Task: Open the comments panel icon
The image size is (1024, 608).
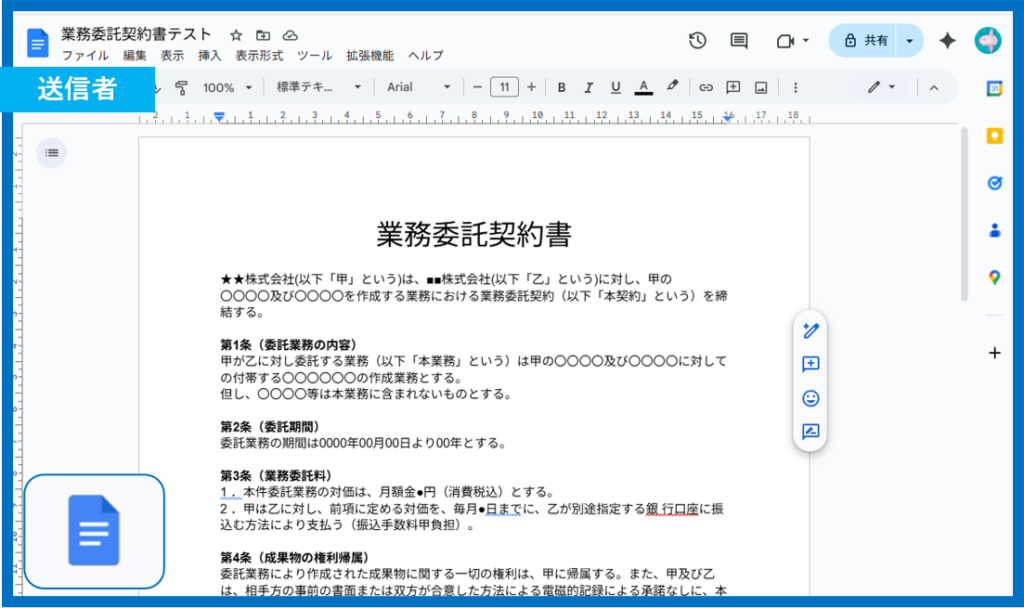Action: (739, 41)
